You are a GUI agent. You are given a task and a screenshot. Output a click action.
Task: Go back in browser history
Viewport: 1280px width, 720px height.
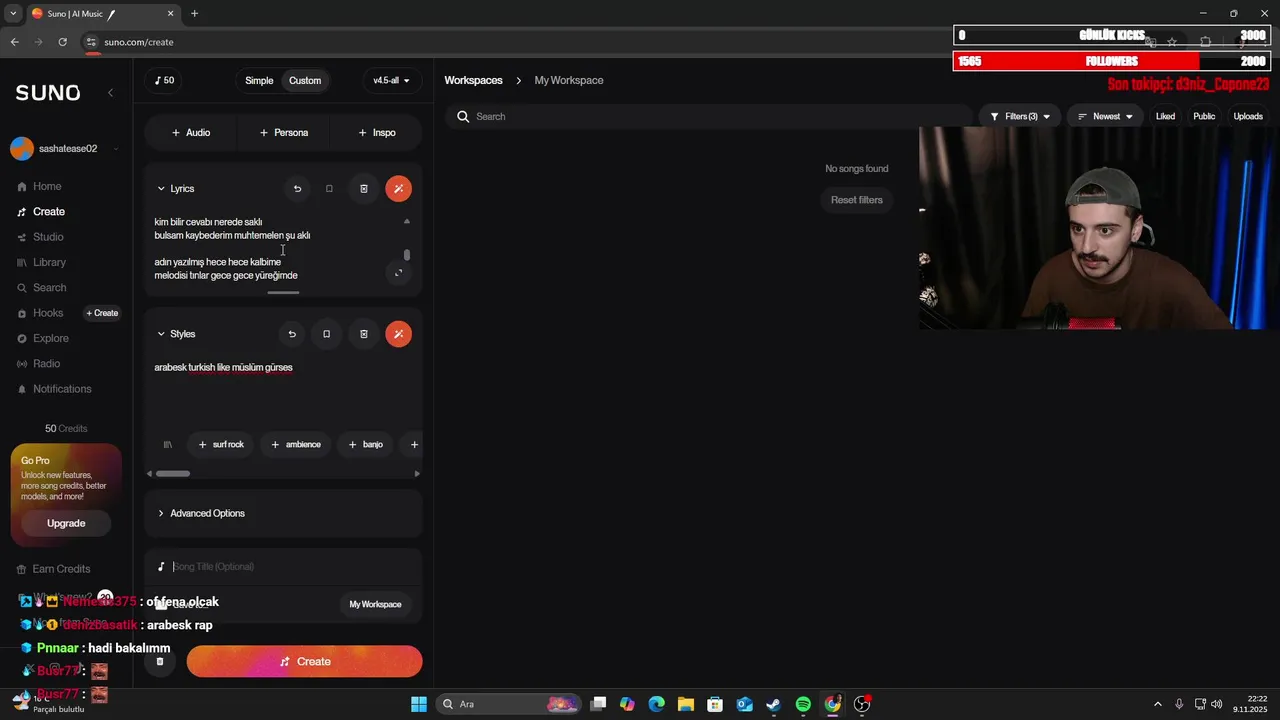pos(14,42)
